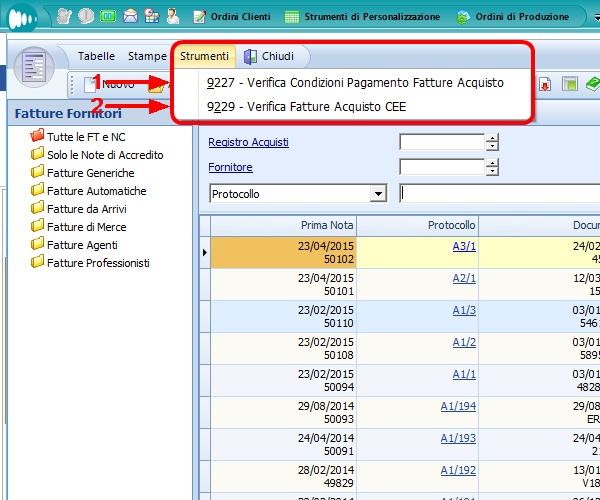Click the search text field beside Protocollo
This screenshot has width=600, height=500.
499,193
